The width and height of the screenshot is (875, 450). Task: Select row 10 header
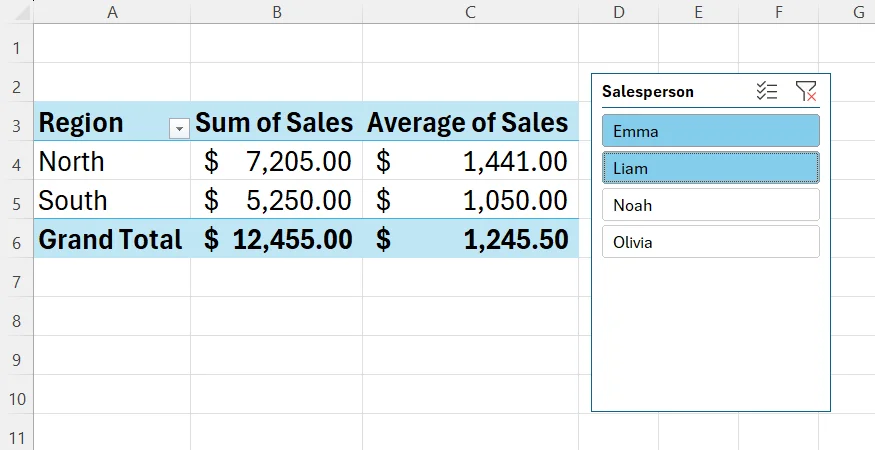pos(17,394)
